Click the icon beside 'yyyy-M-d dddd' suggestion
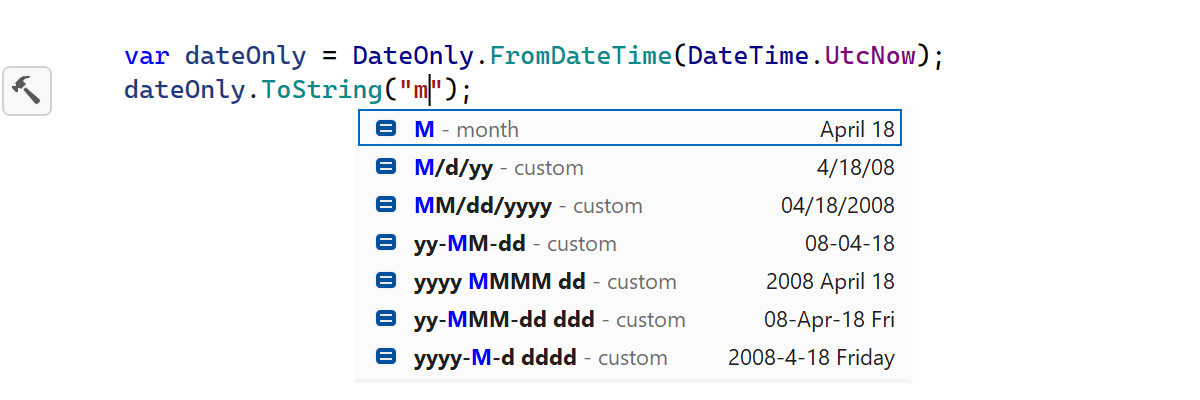Viewport: 1200px width, 400px height. pyautogui.click(x=386, y=357)
